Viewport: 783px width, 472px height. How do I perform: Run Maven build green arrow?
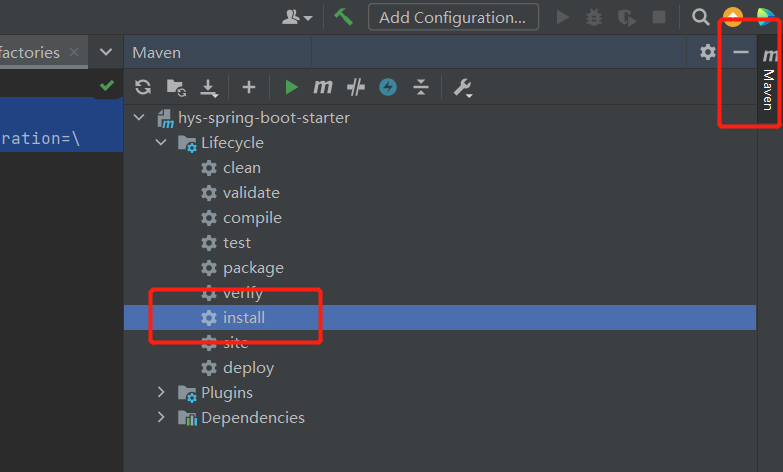point(291,87)
